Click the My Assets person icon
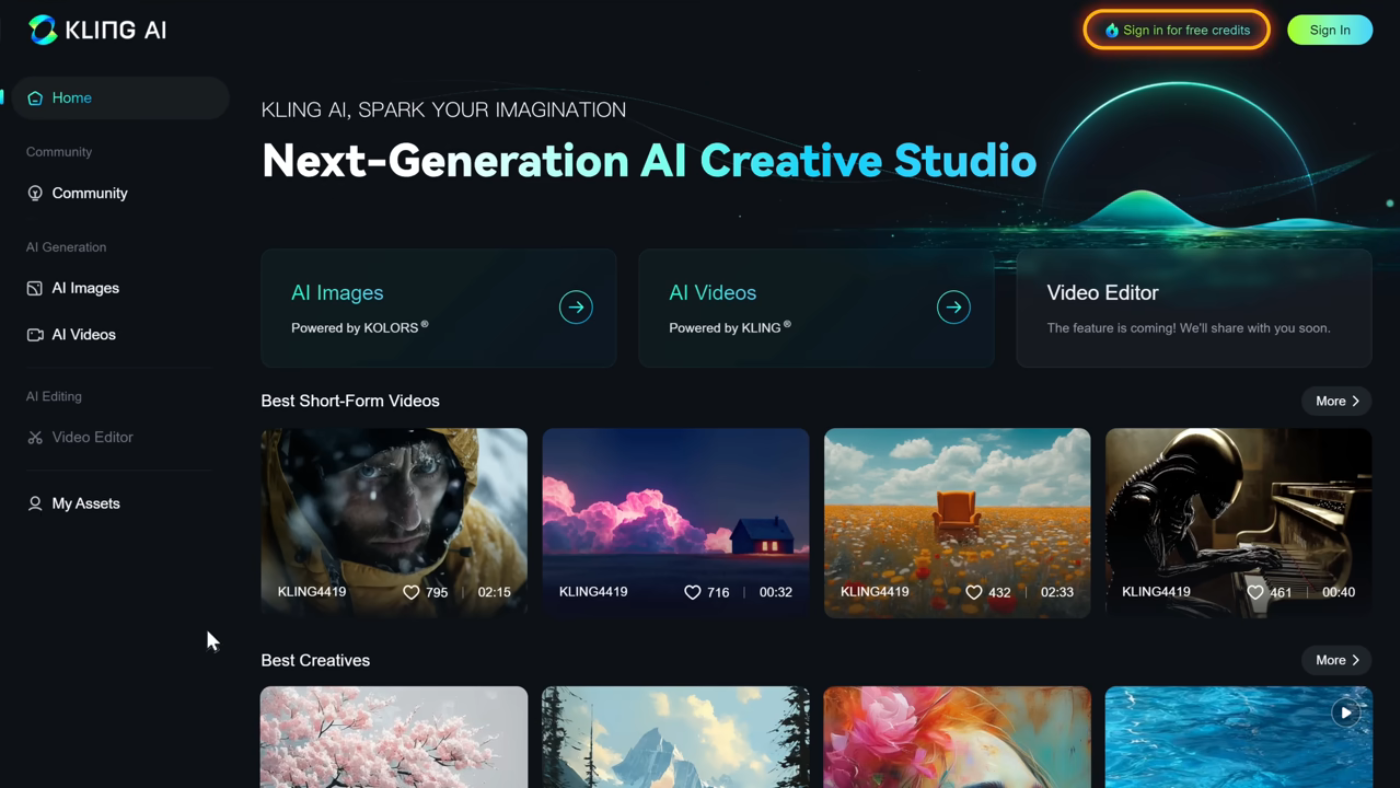 (x=35, y=504)
